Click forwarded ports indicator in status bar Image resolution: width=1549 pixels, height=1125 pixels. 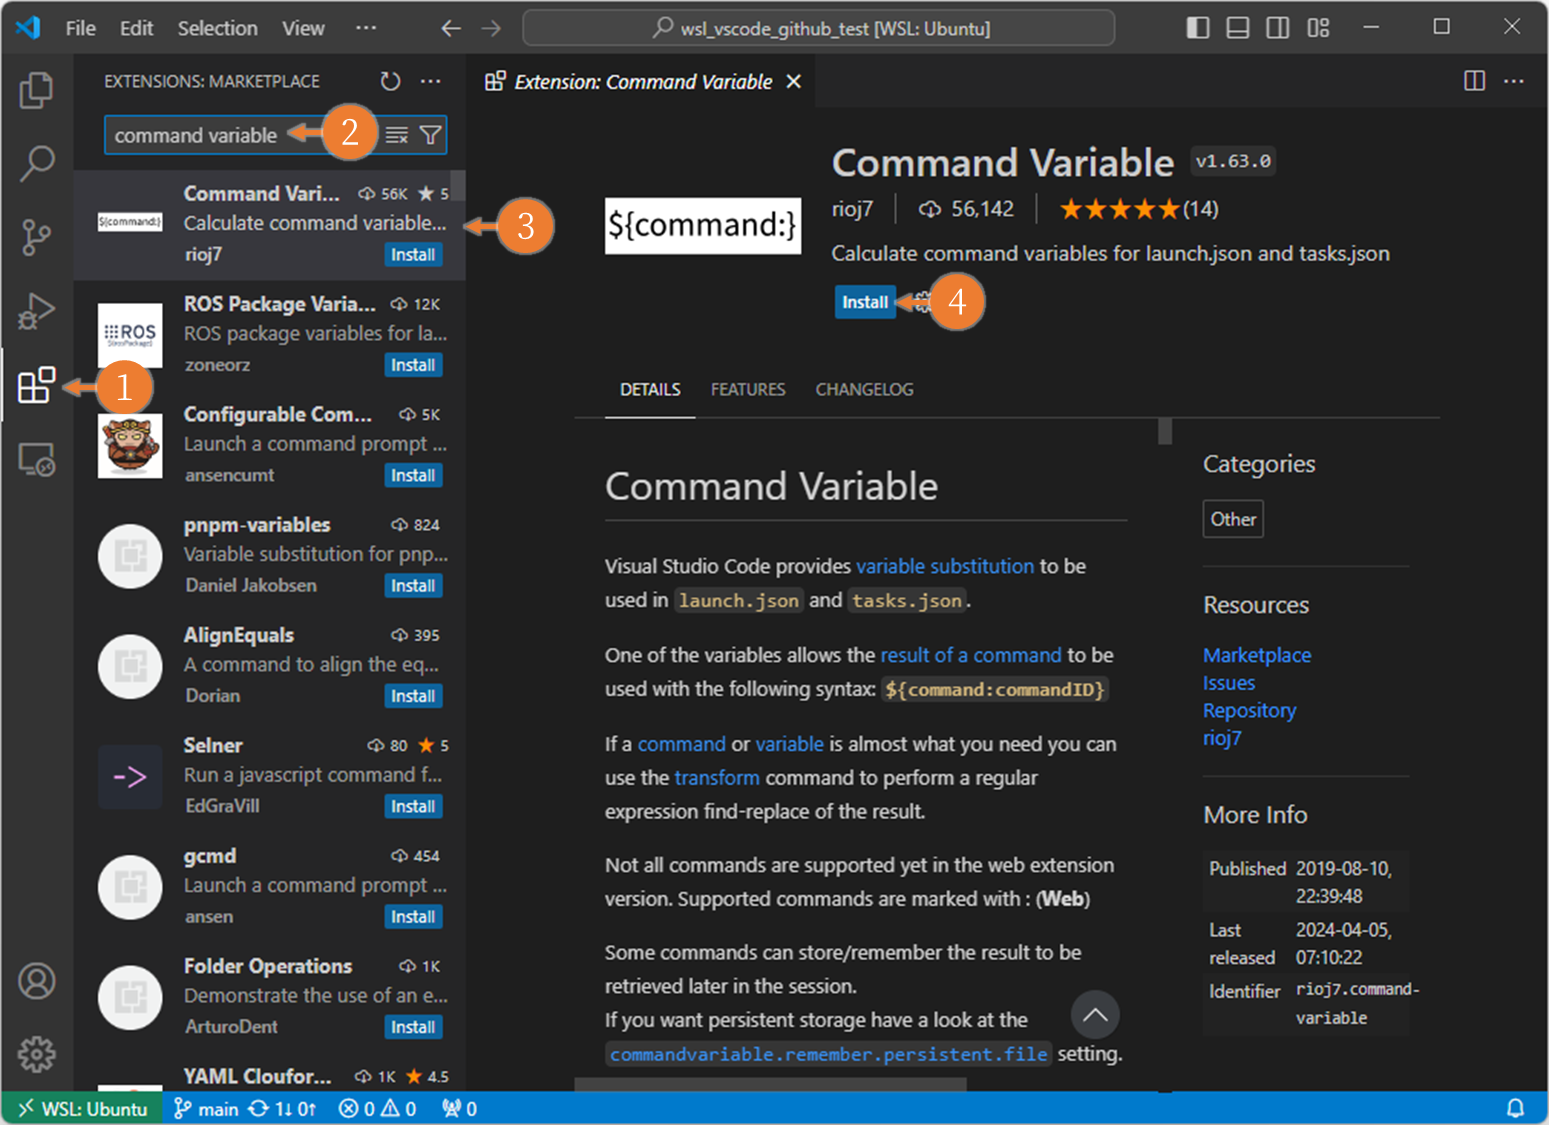coord(460,1108)
